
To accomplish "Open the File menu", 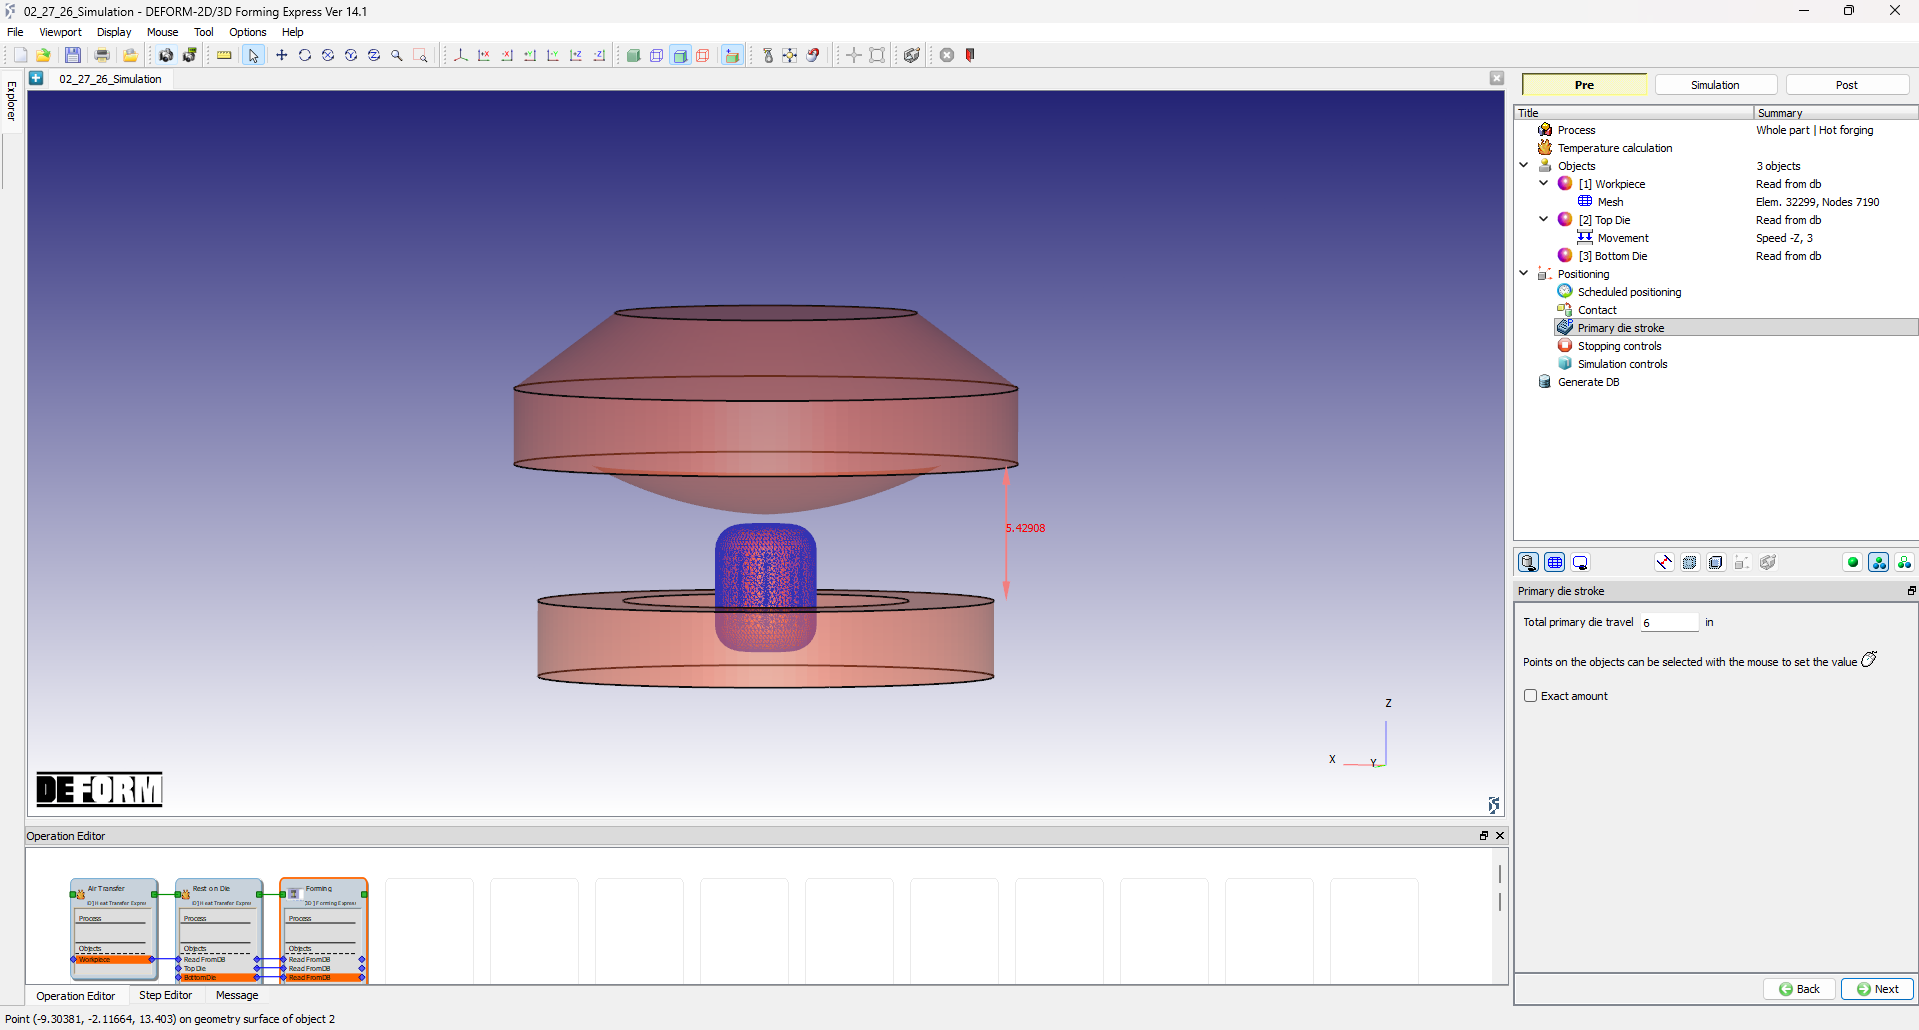I will pos(15,32).
